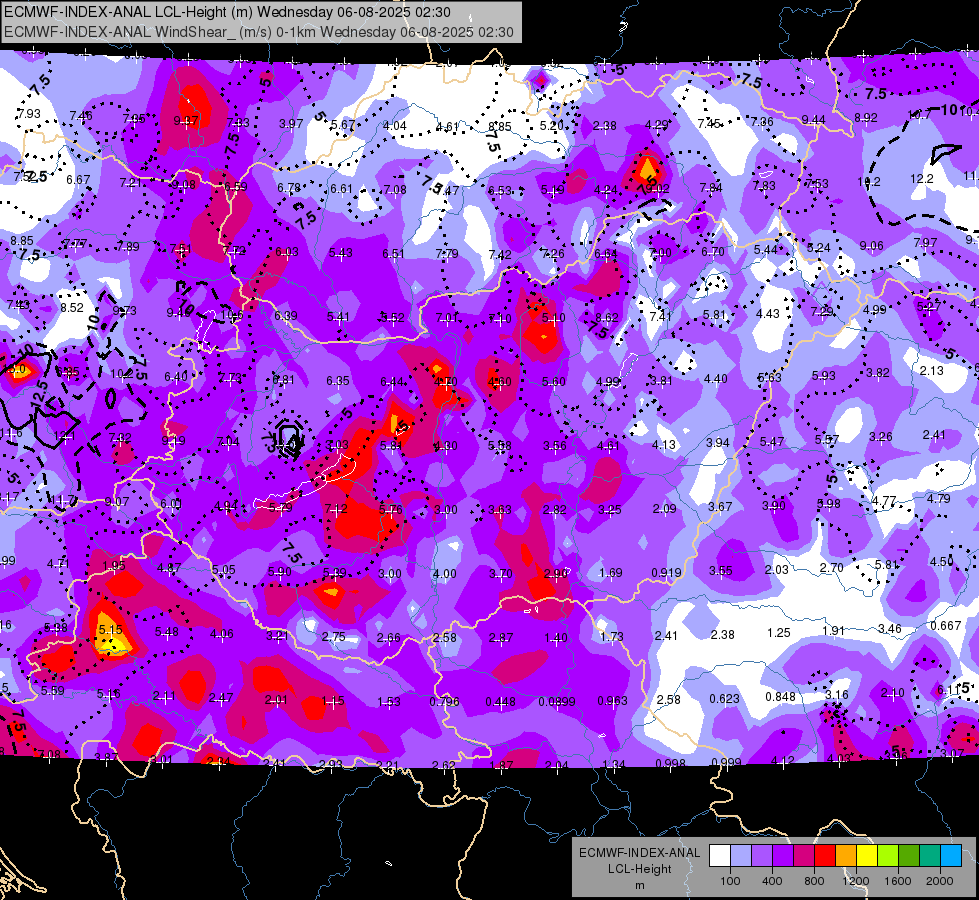Viewport: 979px width, 900px height.
Task: Click the red legend swatch
Action: click(x=825, y=856)
